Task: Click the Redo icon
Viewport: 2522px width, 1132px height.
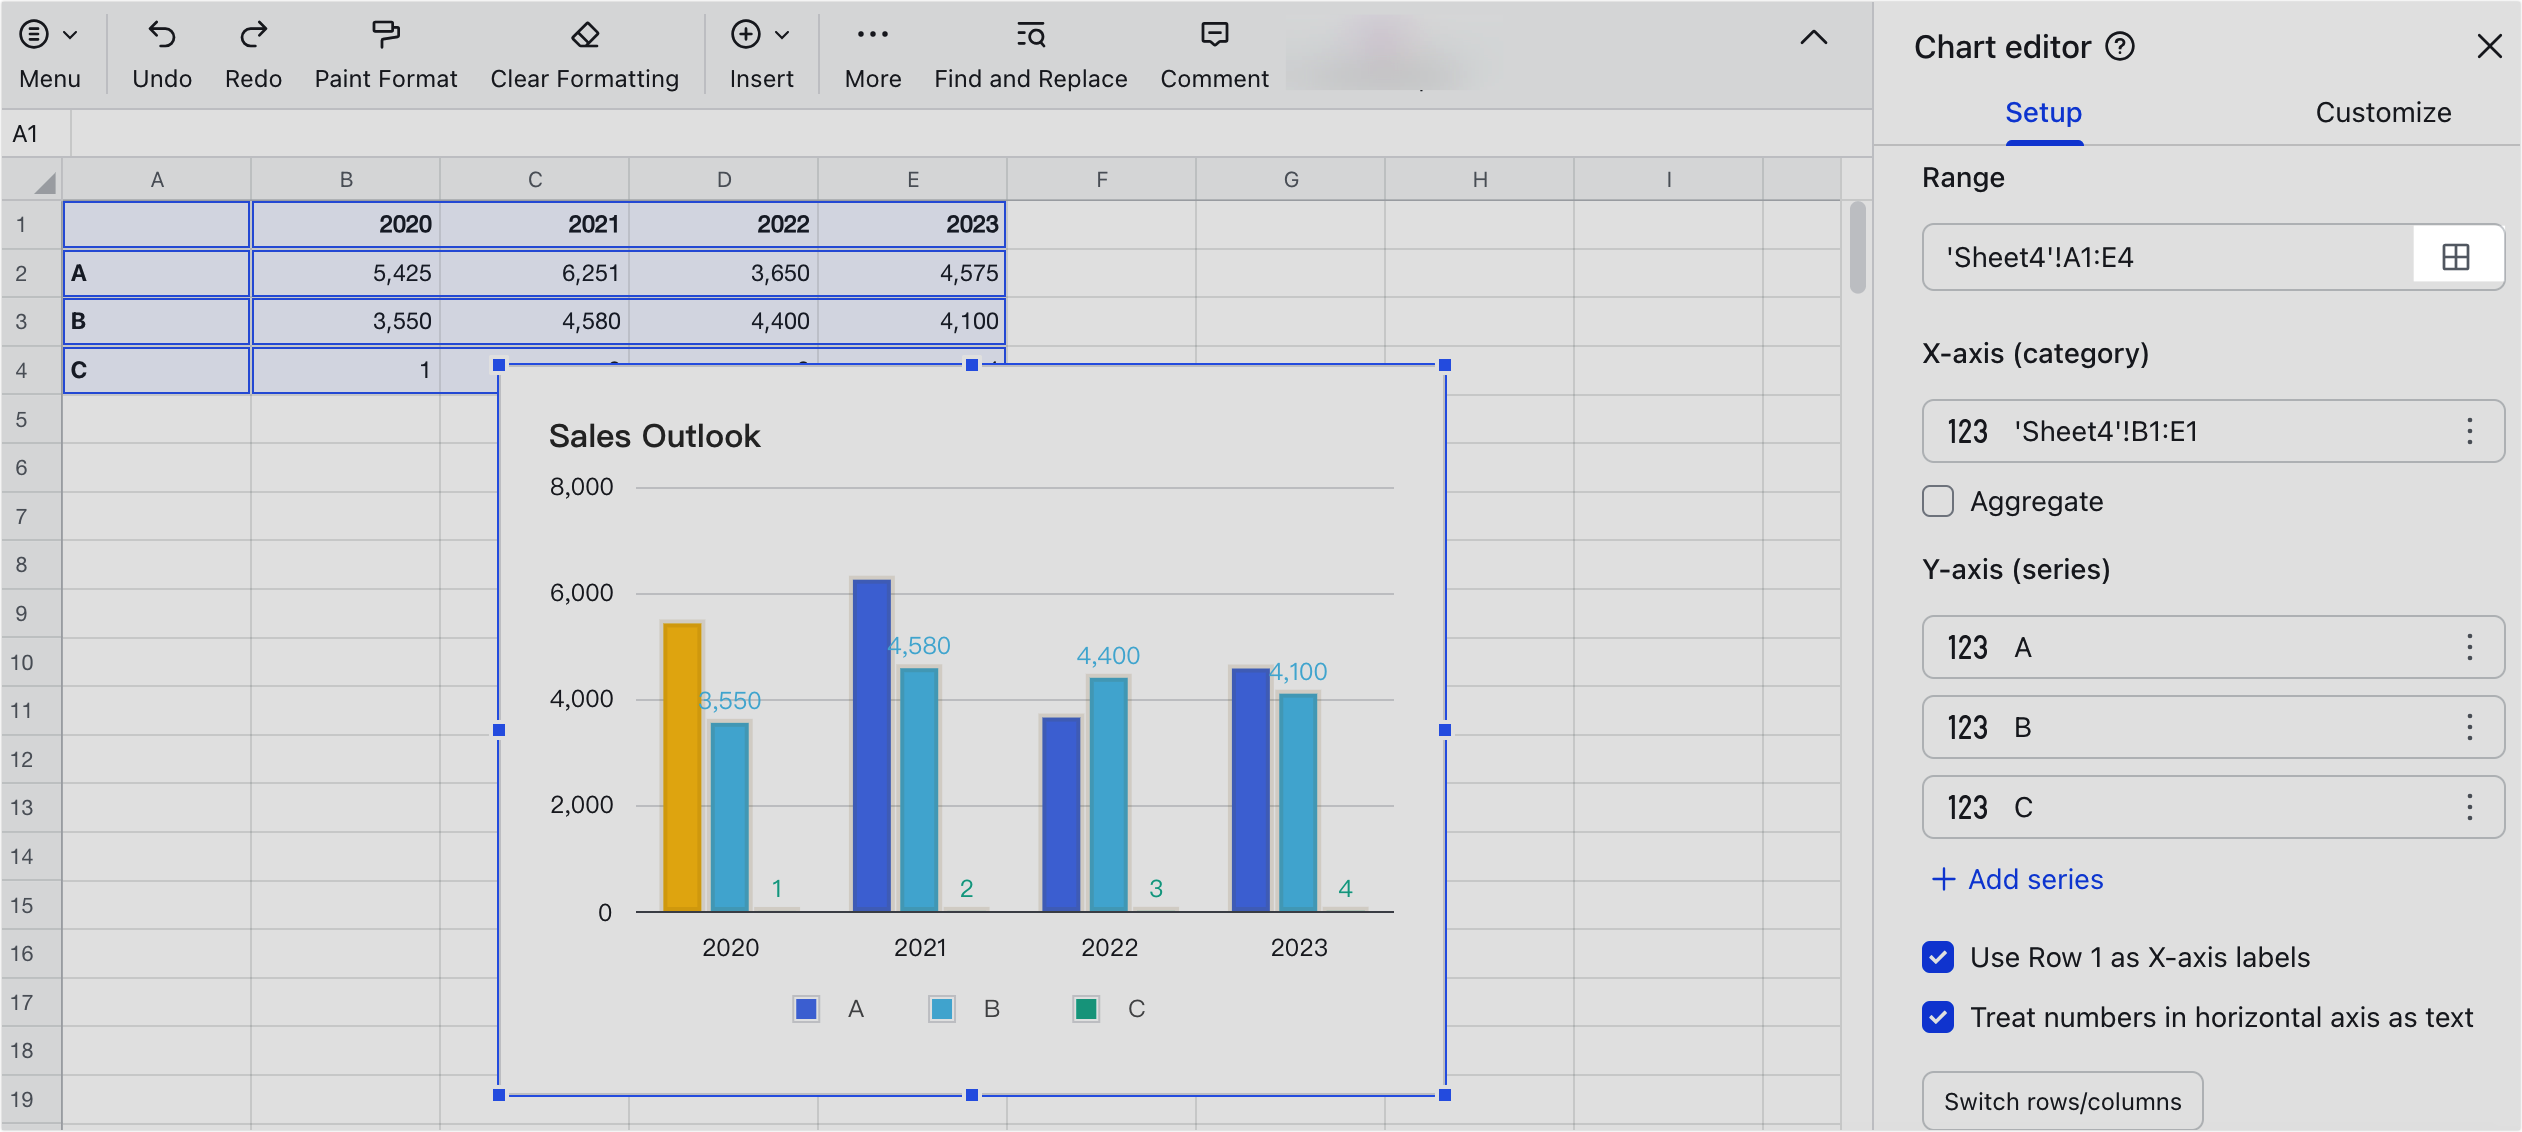Action: coord(252,35)
